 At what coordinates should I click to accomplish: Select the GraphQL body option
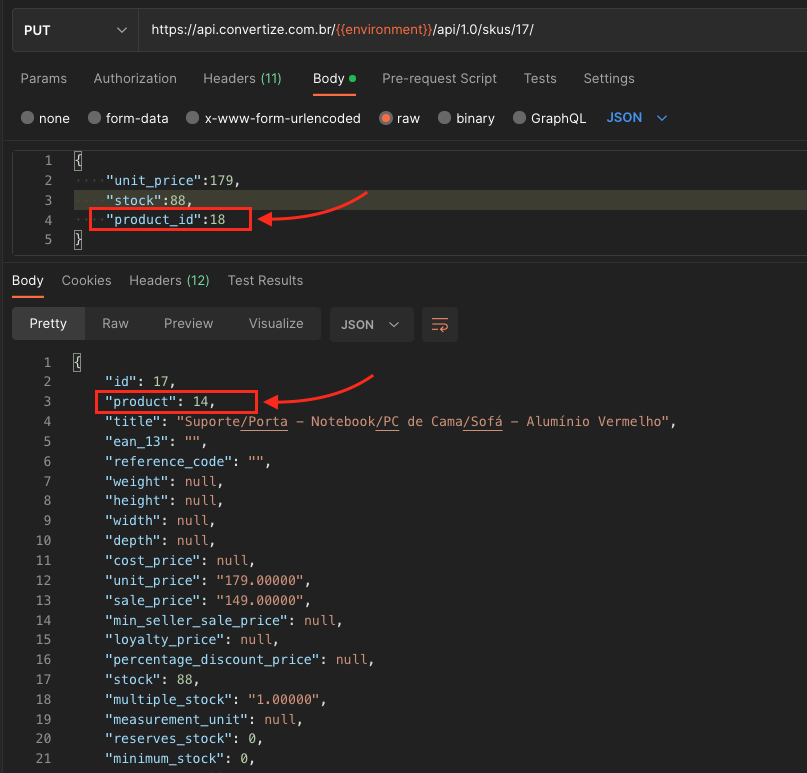[520, 118]
